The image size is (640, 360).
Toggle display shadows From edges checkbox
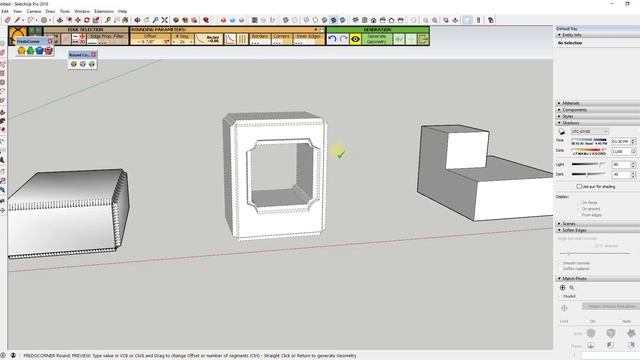point(579,215)
